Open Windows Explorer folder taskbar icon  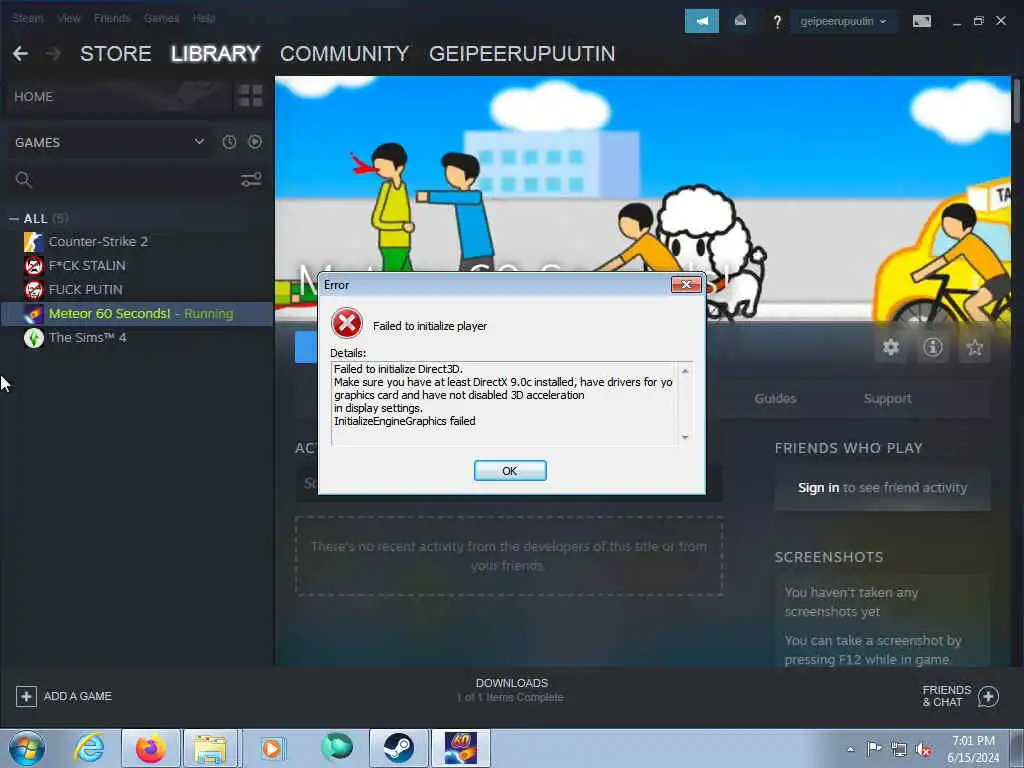[210, 748]
